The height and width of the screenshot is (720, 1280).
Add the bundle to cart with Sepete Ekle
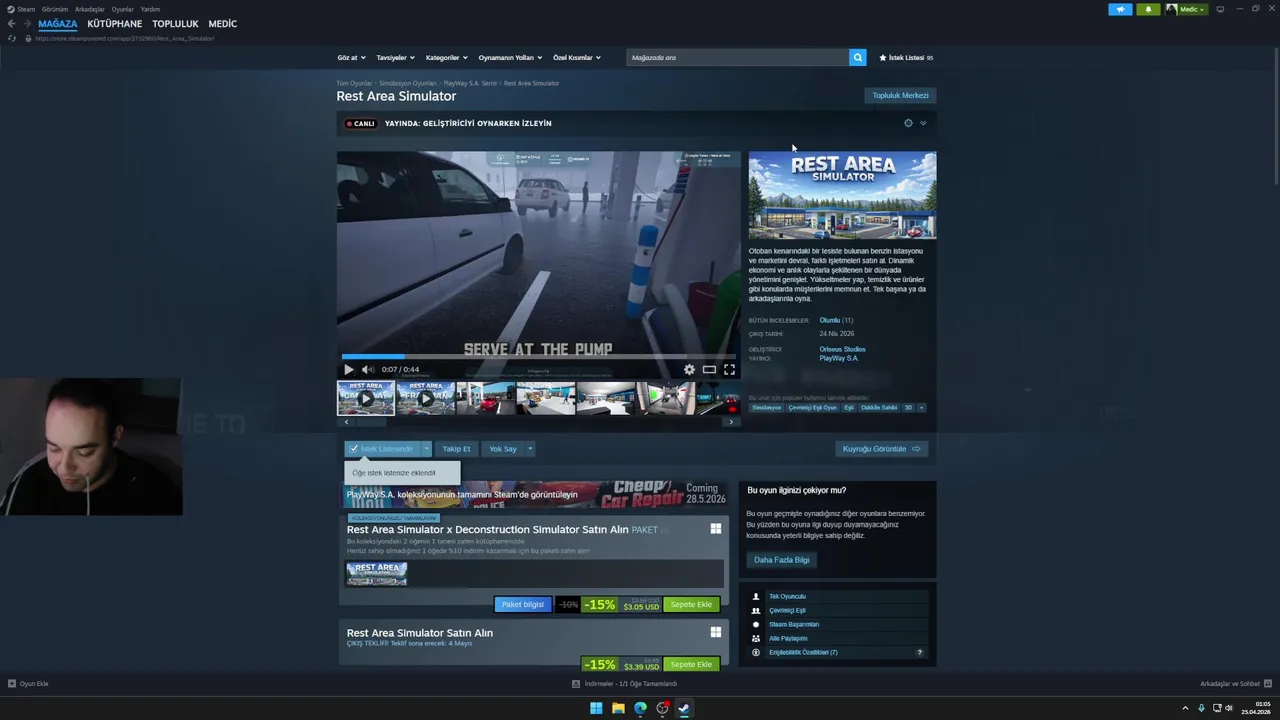pyautogui.click(x=691, y=604)
